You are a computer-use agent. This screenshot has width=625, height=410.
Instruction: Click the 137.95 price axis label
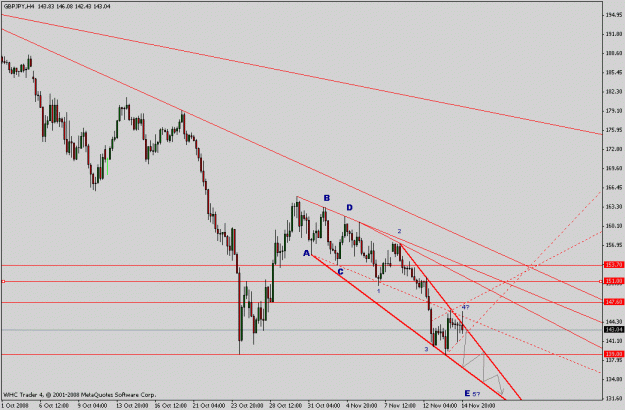point(614,360)
